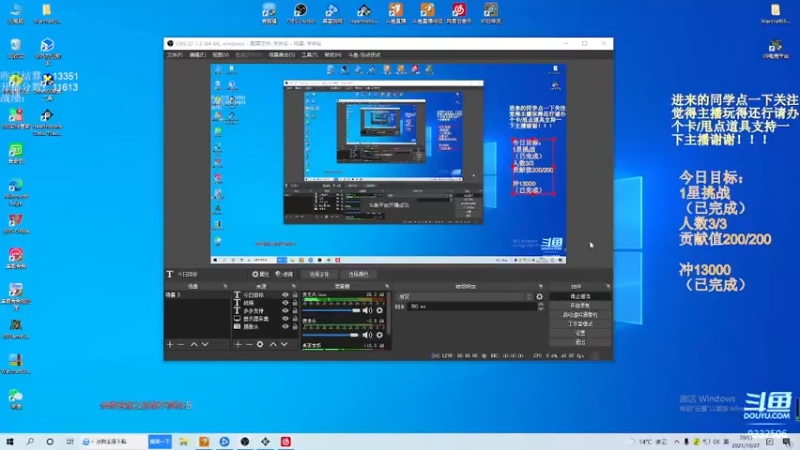
Task: Toggle lock on second text source
Action: [x=295, y=303]
